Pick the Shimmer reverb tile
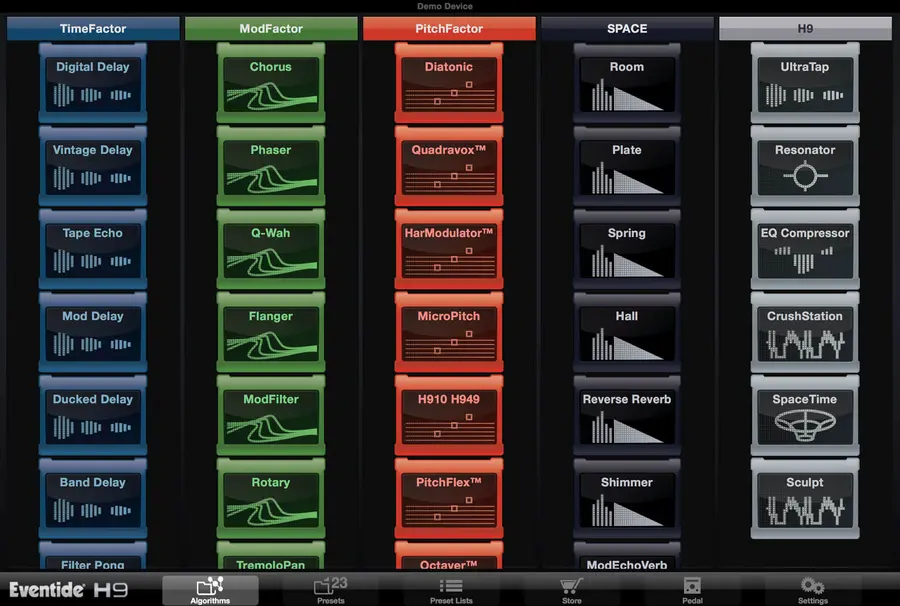 [x=627, y=499]
